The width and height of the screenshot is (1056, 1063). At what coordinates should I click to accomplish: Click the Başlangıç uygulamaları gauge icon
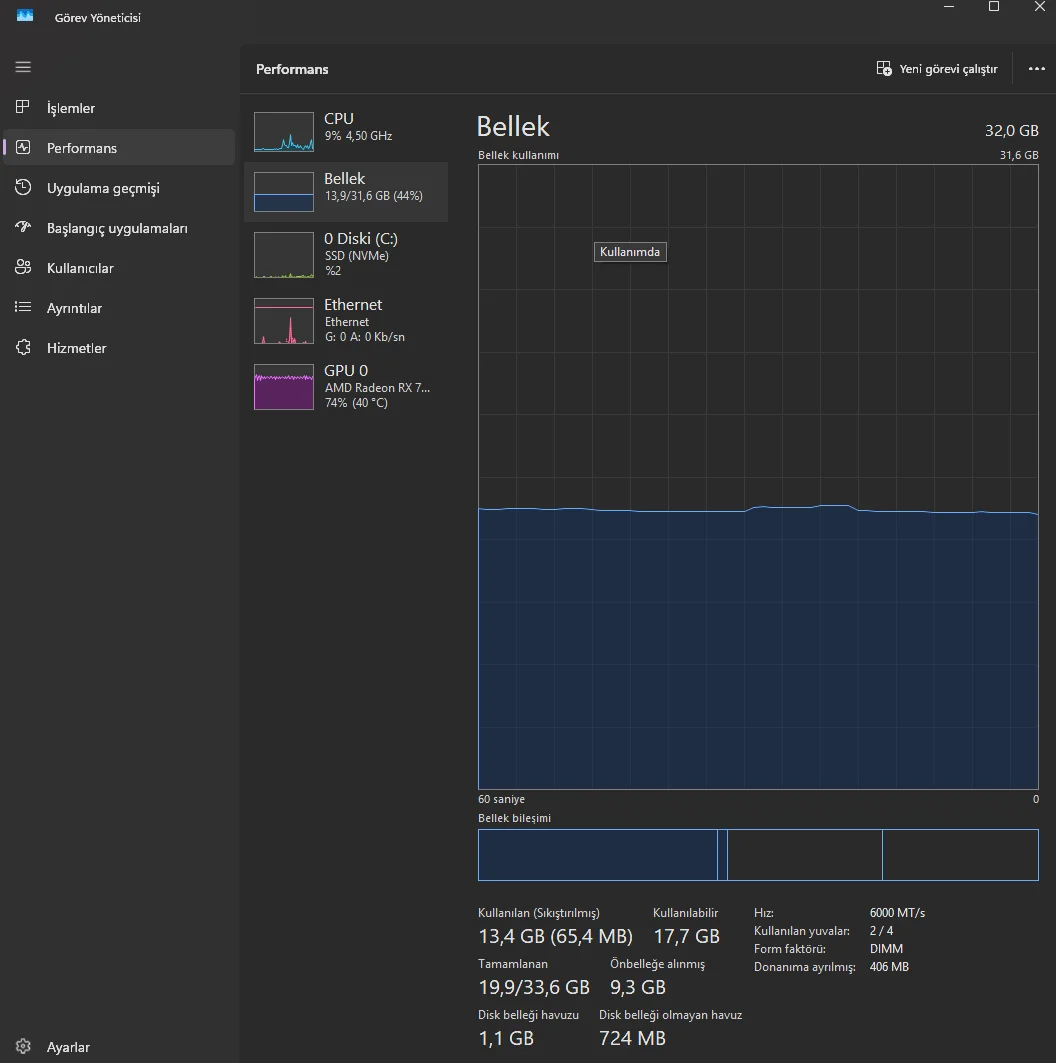(x=23, y=228)
